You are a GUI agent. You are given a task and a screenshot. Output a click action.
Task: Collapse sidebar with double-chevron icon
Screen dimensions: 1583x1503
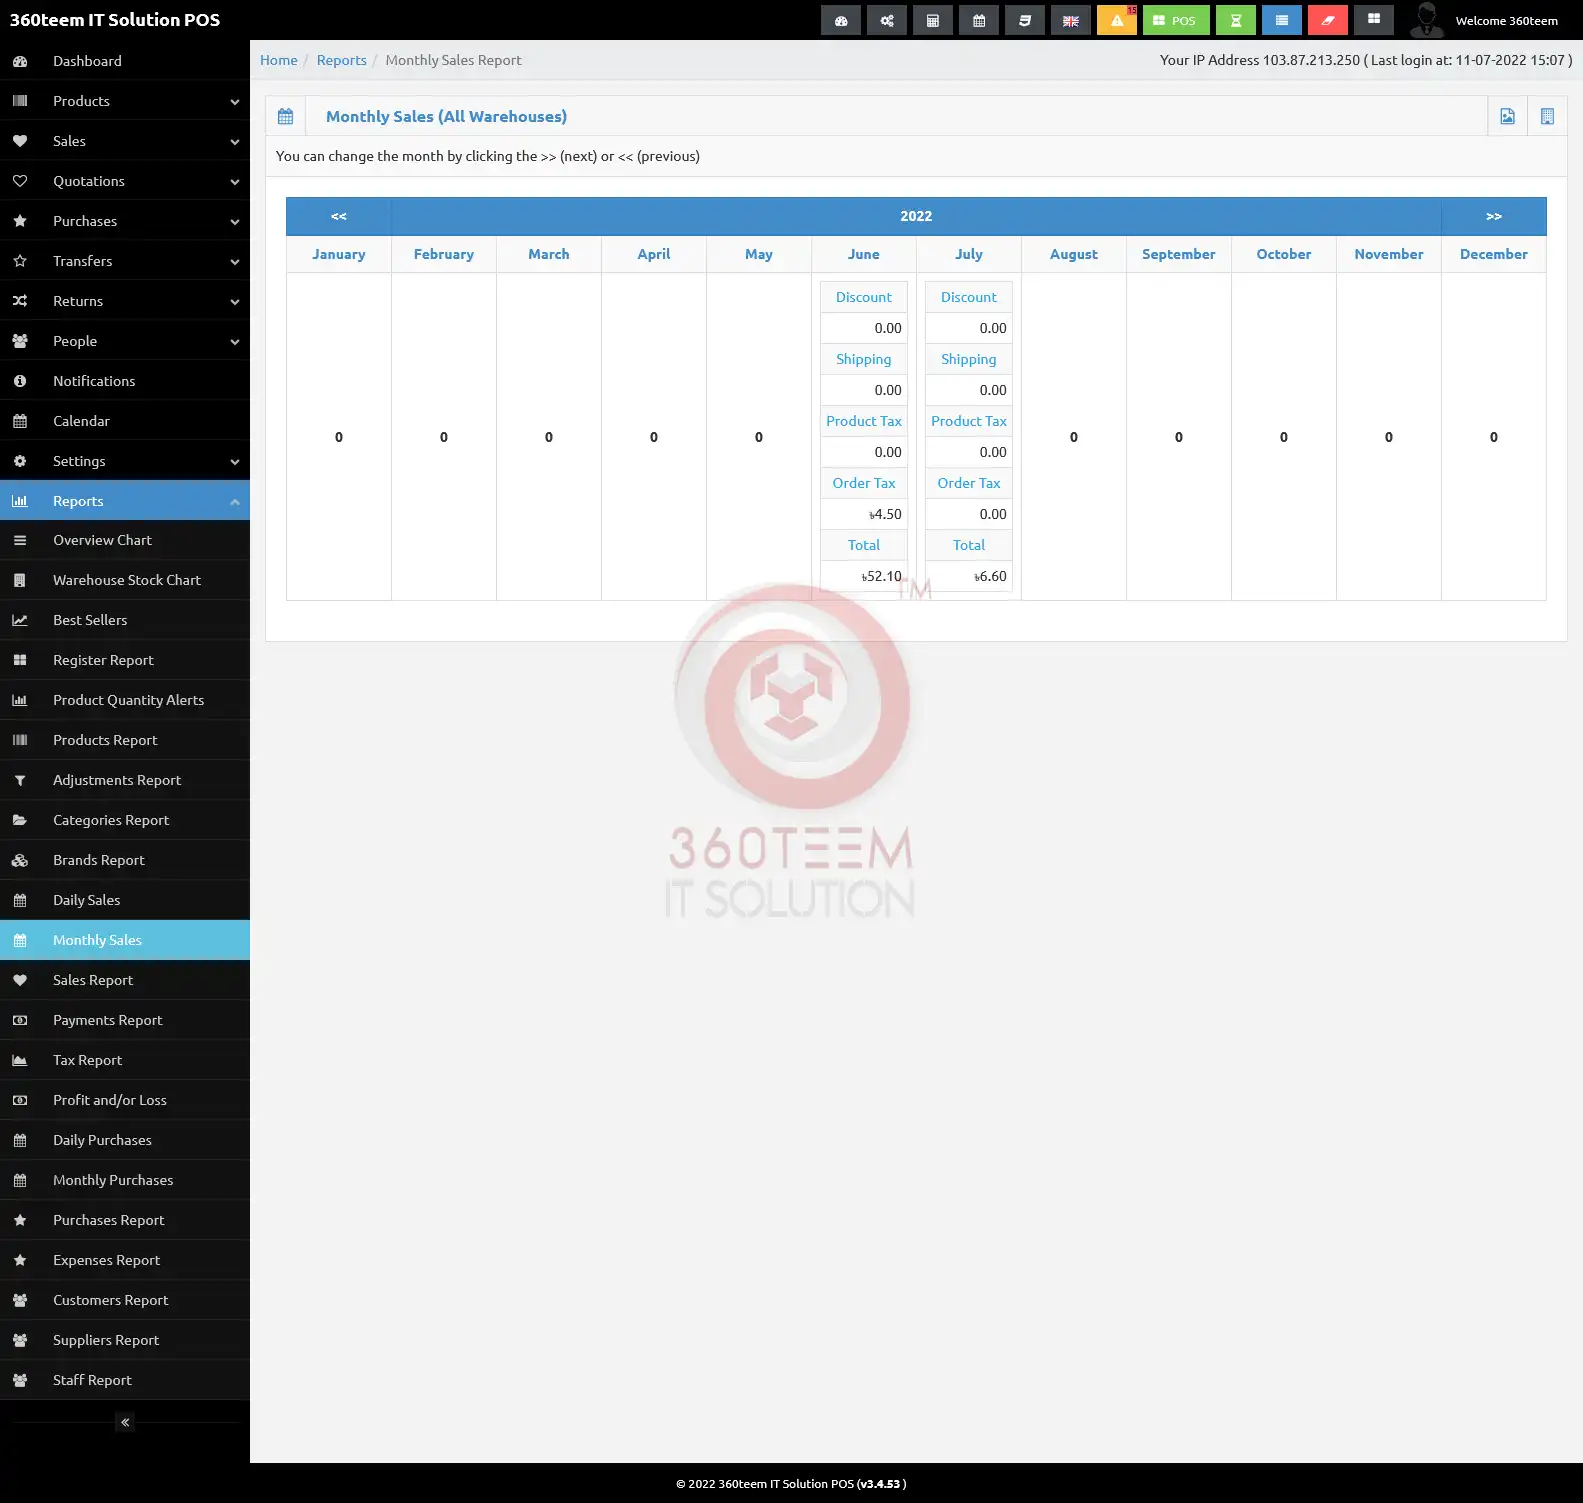tap(125, 1422)
